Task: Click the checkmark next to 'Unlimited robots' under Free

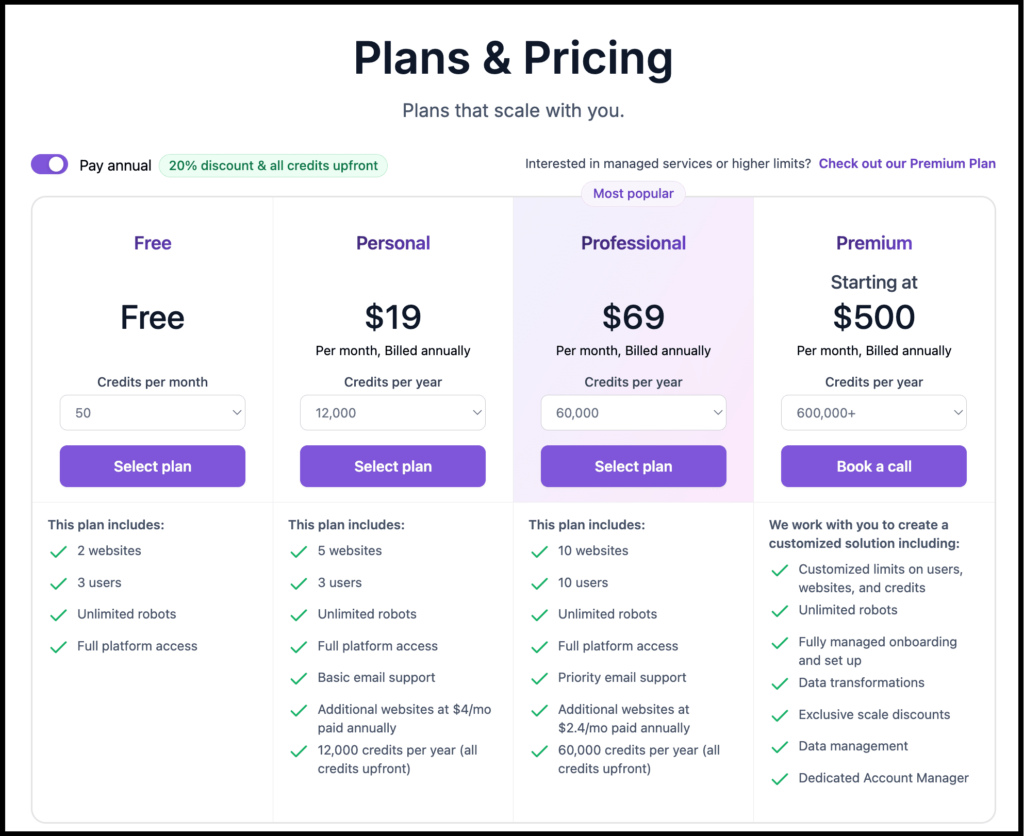Action: coord(58,614)
